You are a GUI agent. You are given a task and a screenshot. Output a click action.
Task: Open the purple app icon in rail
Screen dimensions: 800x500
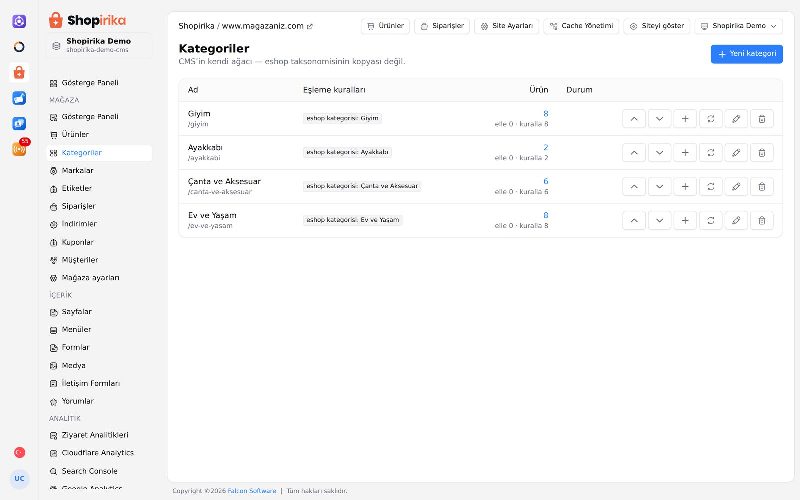19,21
